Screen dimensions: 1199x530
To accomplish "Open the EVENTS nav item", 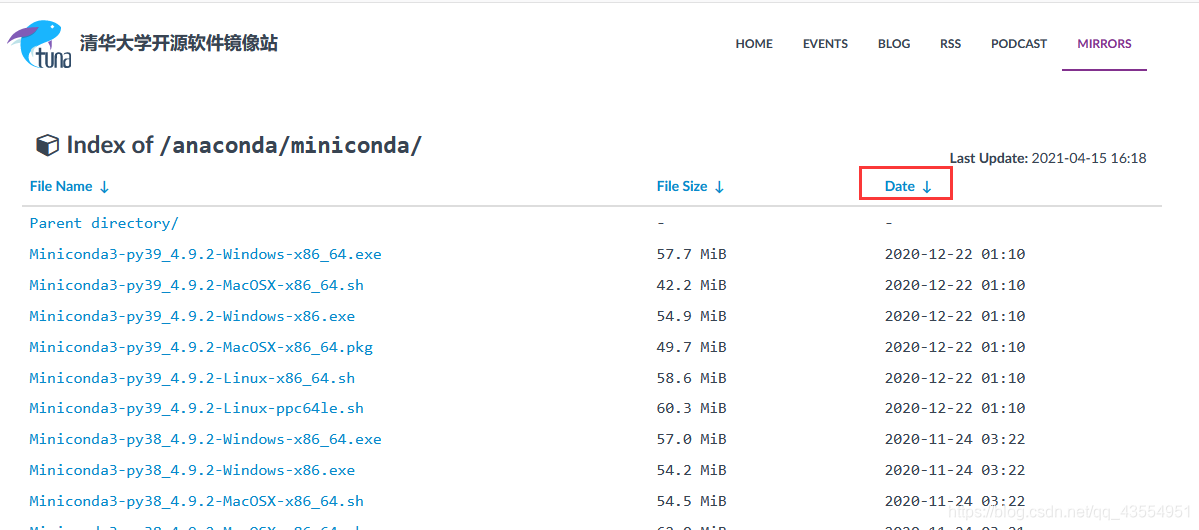I will point(825,44).
